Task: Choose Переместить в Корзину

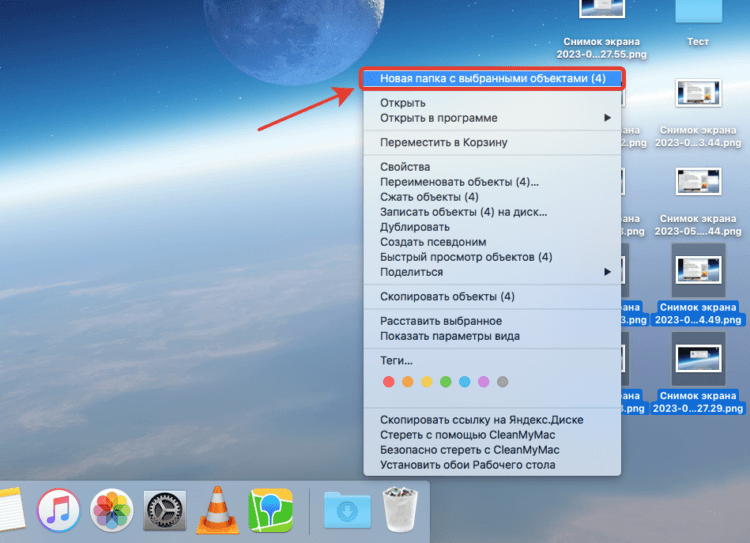Action: pos(493,142)
